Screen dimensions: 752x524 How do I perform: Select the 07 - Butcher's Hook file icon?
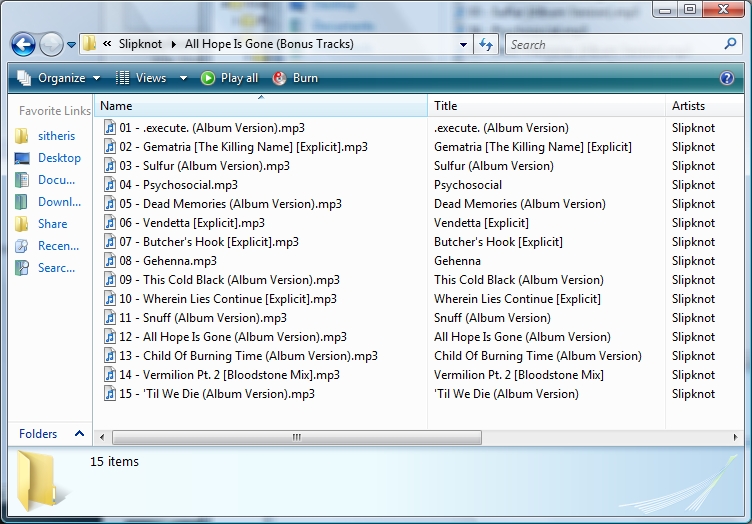tap(110, 242)
